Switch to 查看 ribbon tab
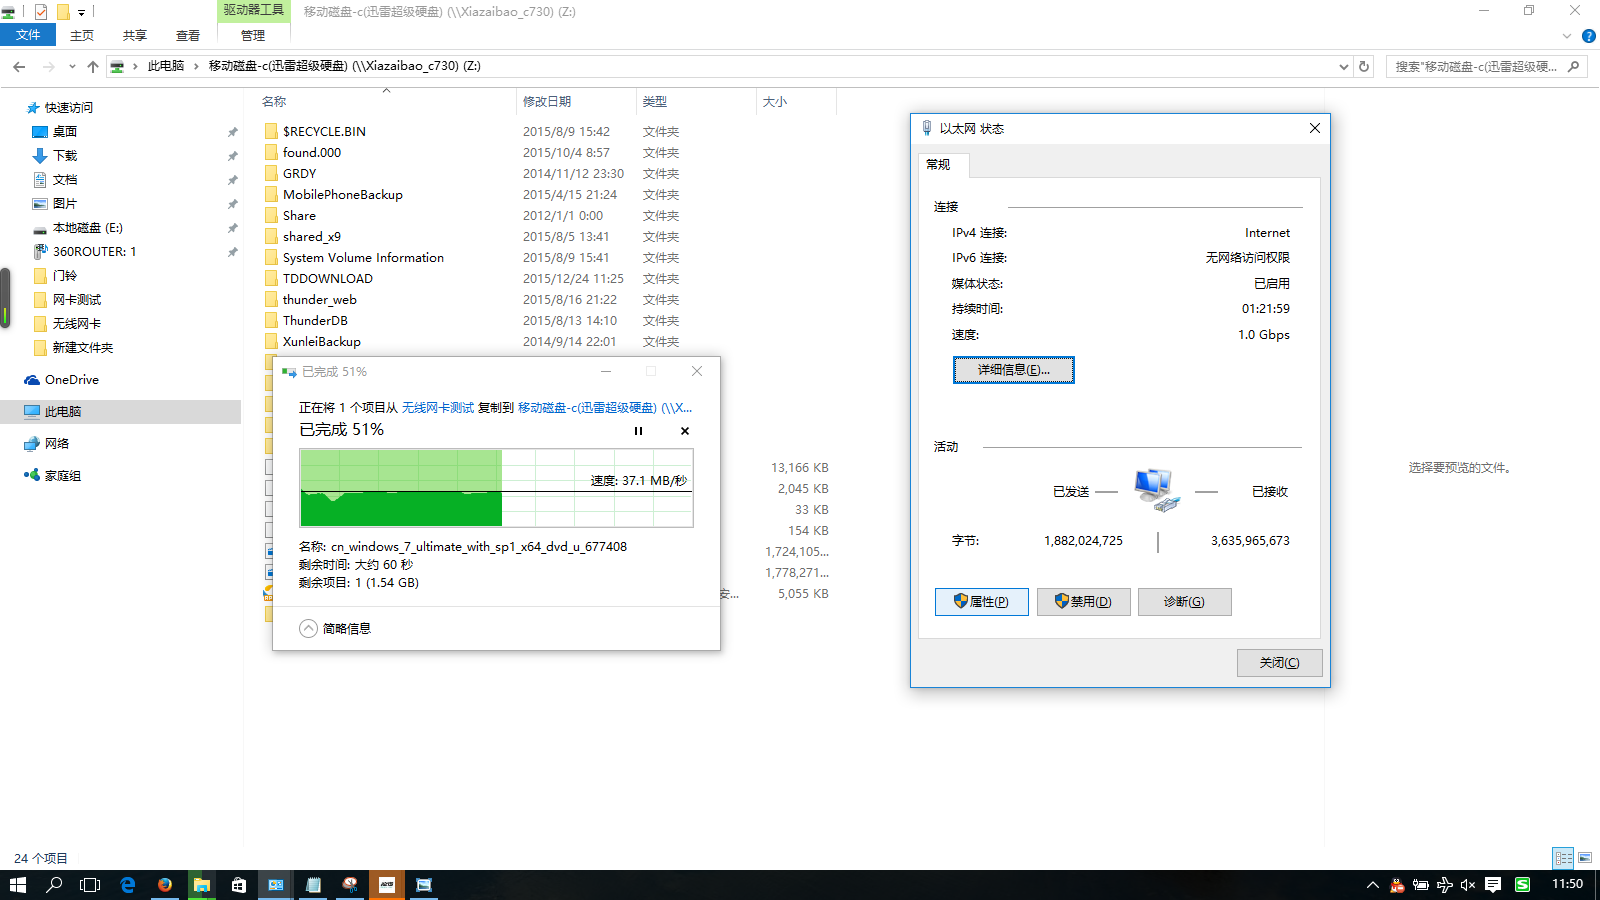The height and width of the screenshot is (900, 1600). (188, 35)
